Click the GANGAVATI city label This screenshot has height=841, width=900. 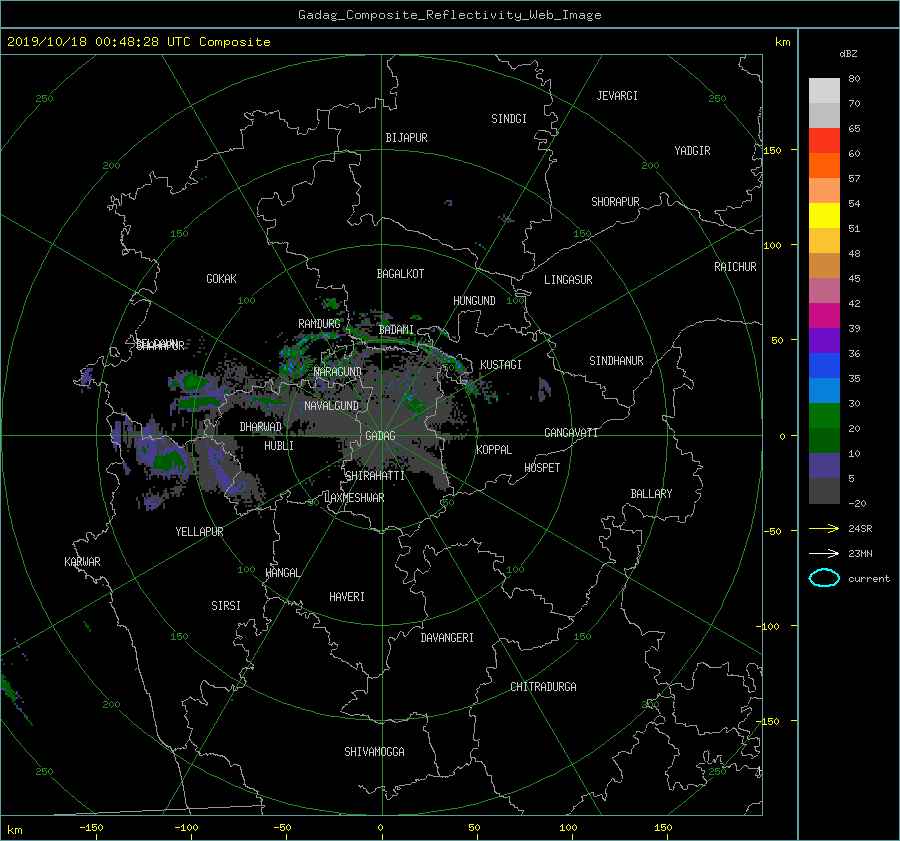point(571,432)
